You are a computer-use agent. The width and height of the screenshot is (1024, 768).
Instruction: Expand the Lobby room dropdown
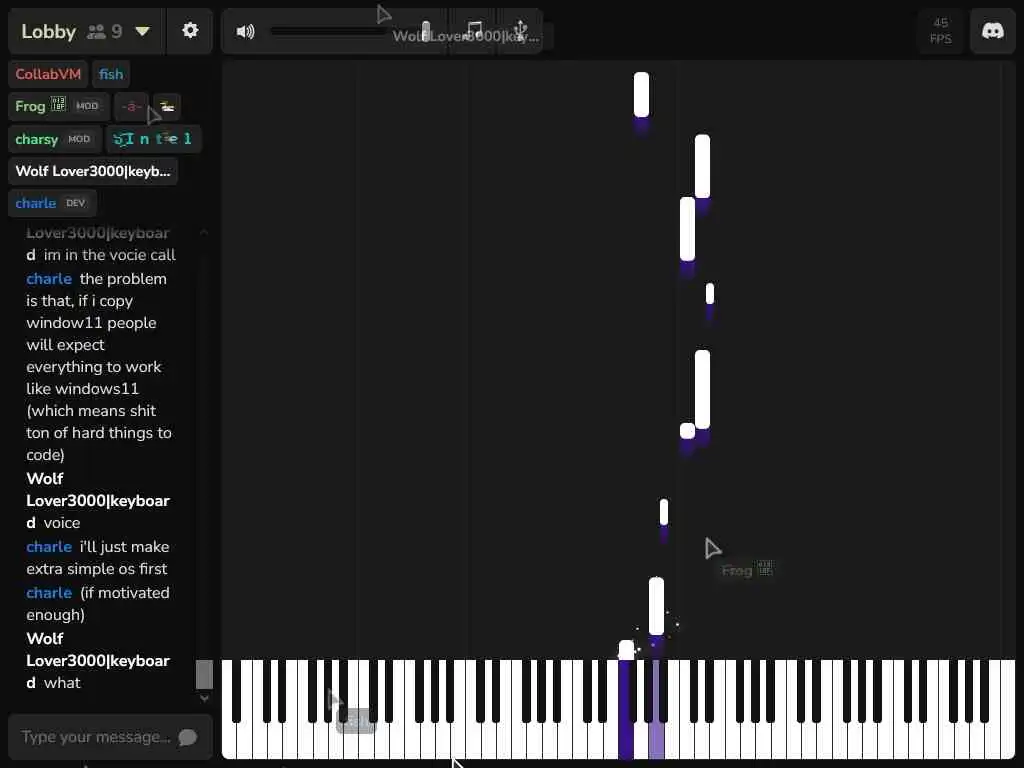(x=142, y=31)
